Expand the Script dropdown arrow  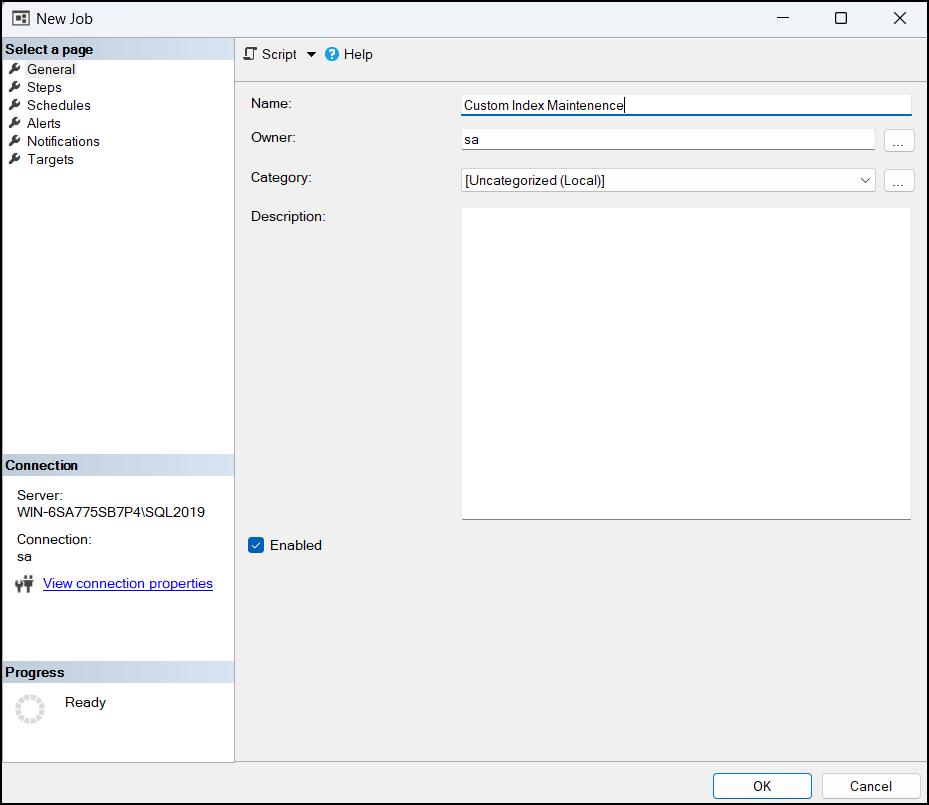[x=310, y=54]
